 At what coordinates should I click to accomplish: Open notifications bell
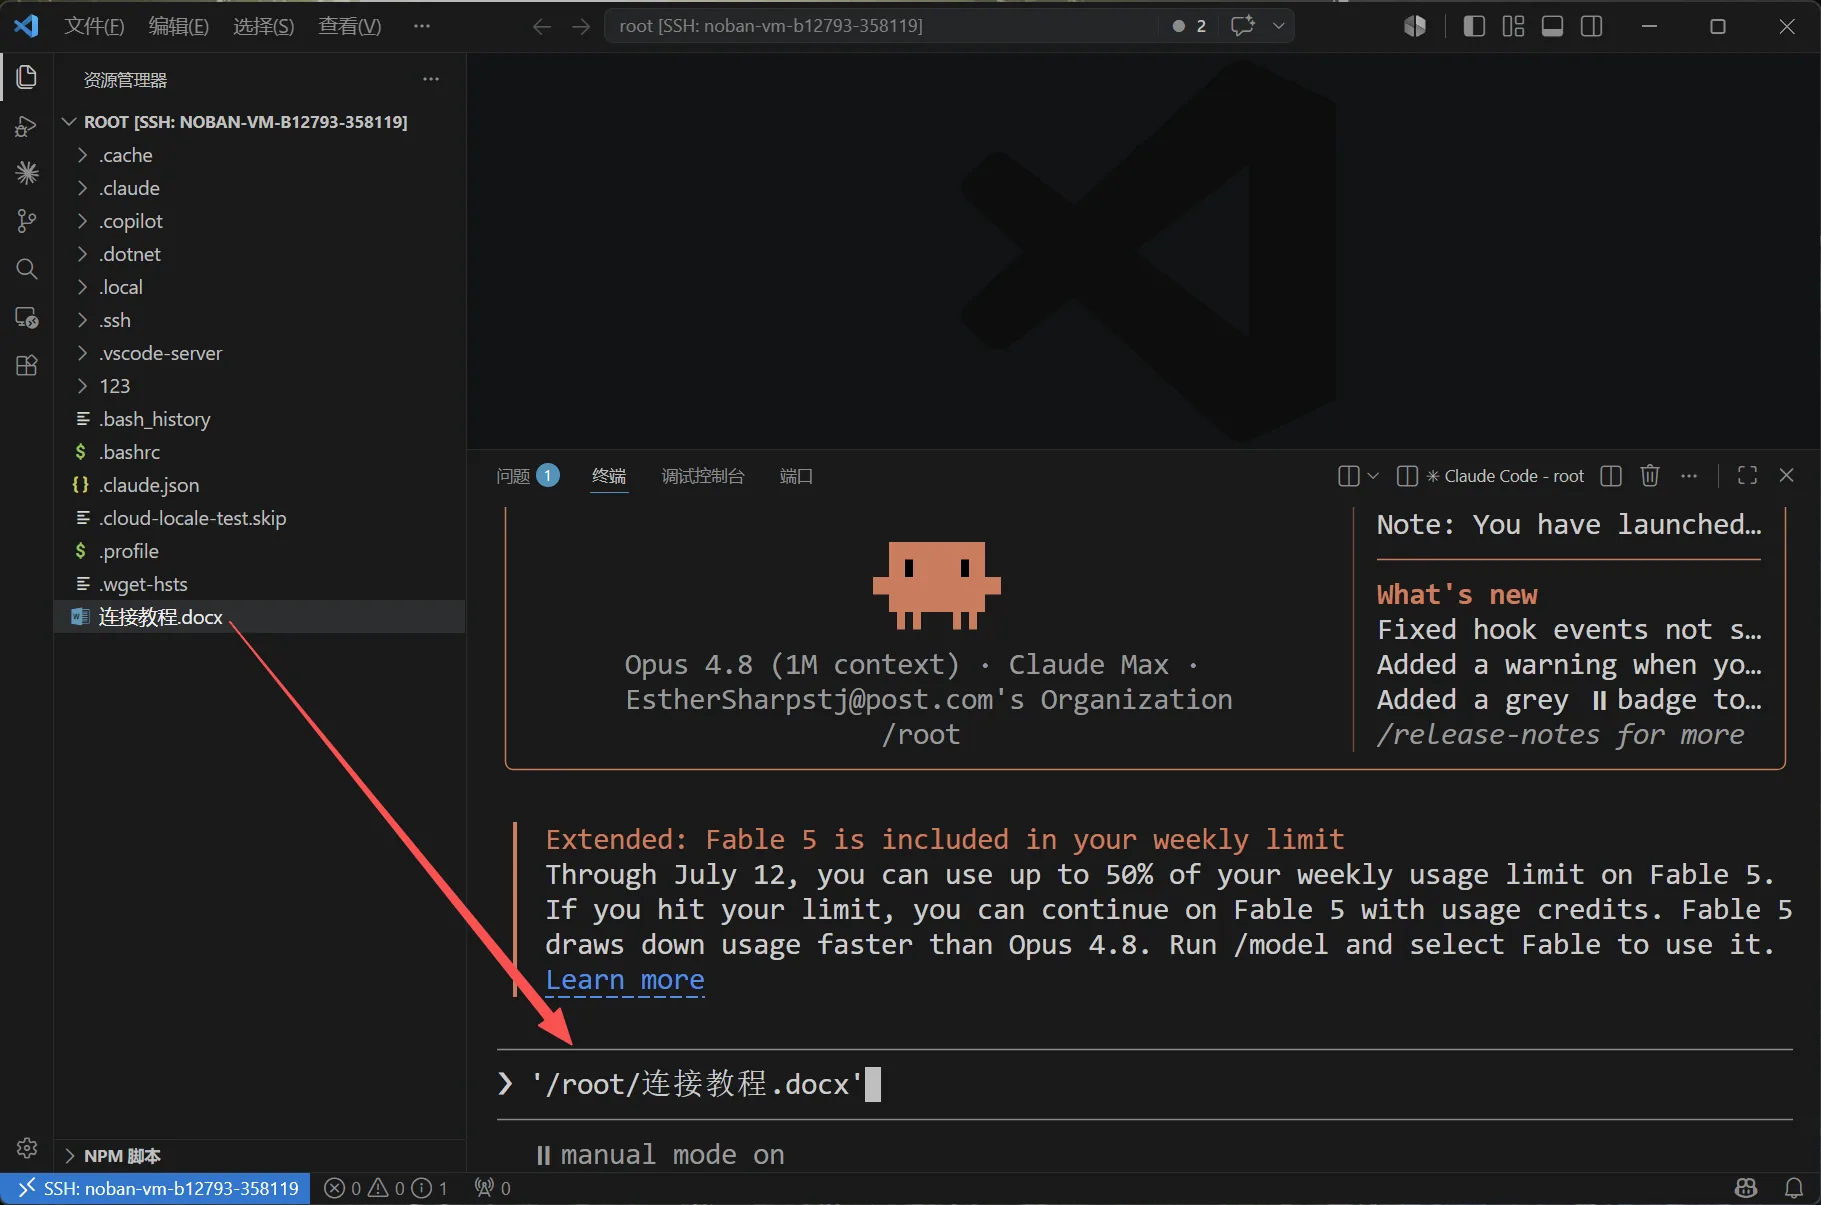pos(1794,1188)
